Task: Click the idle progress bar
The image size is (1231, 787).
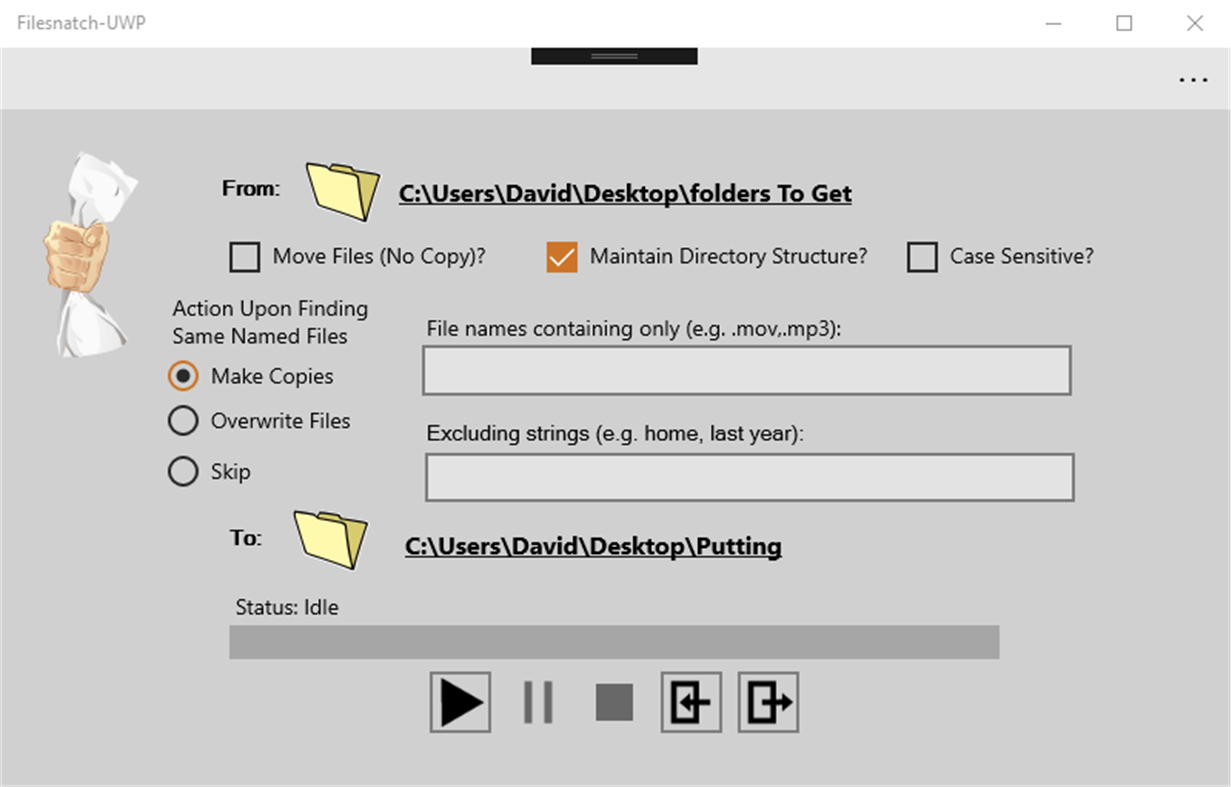Action: pyautogui.click(x=612, y=642)
